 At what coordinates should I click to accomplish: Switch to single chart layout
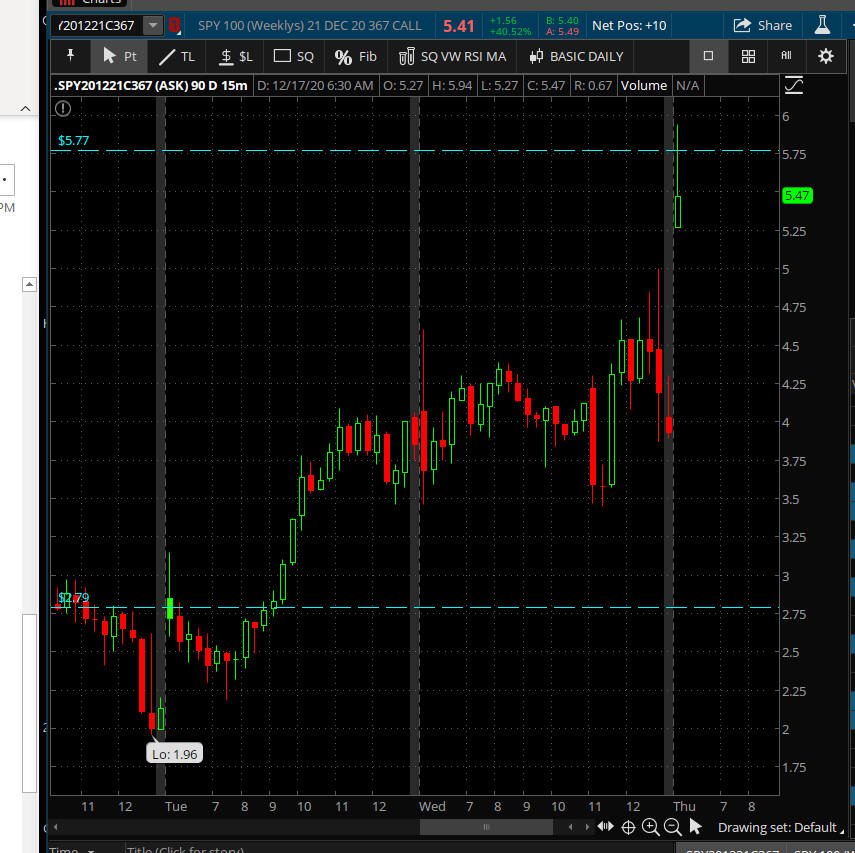point(708,56)
